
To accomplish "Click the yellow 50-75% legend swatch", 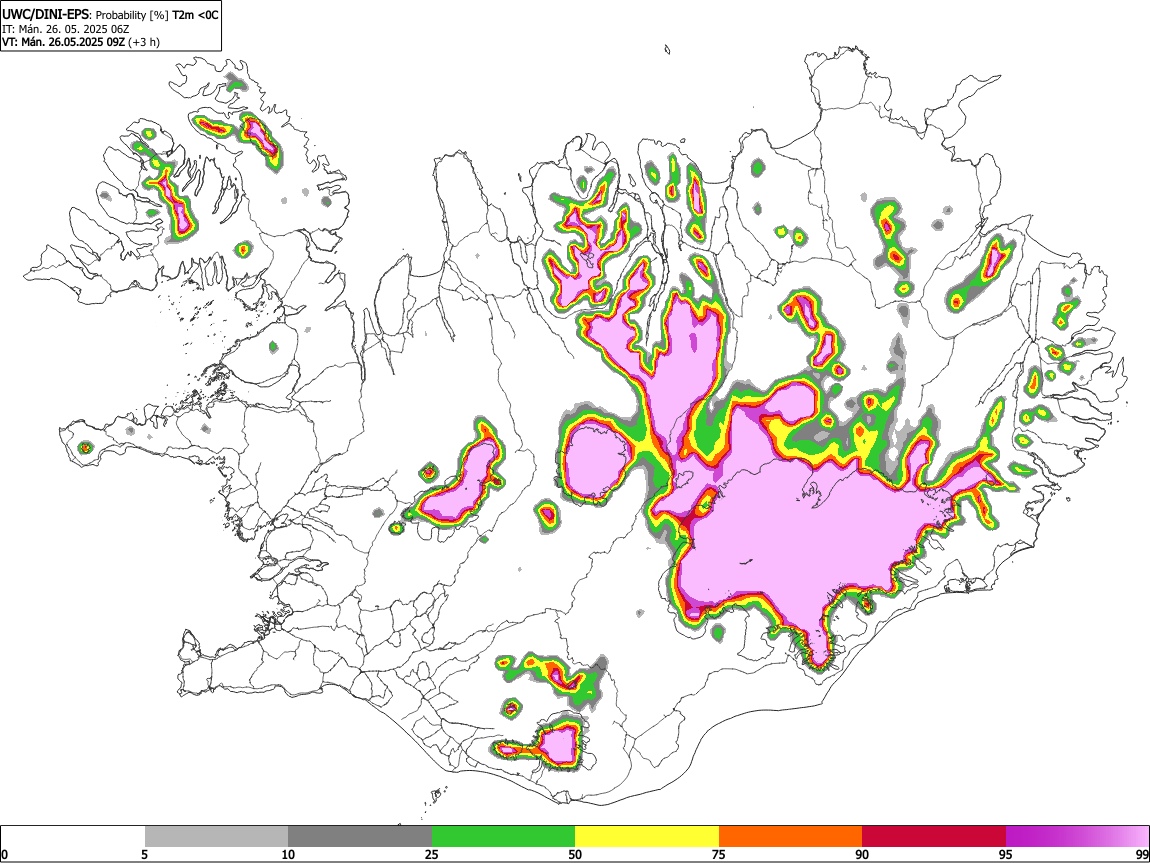I will pyautogui.click(x=647, y=836).
